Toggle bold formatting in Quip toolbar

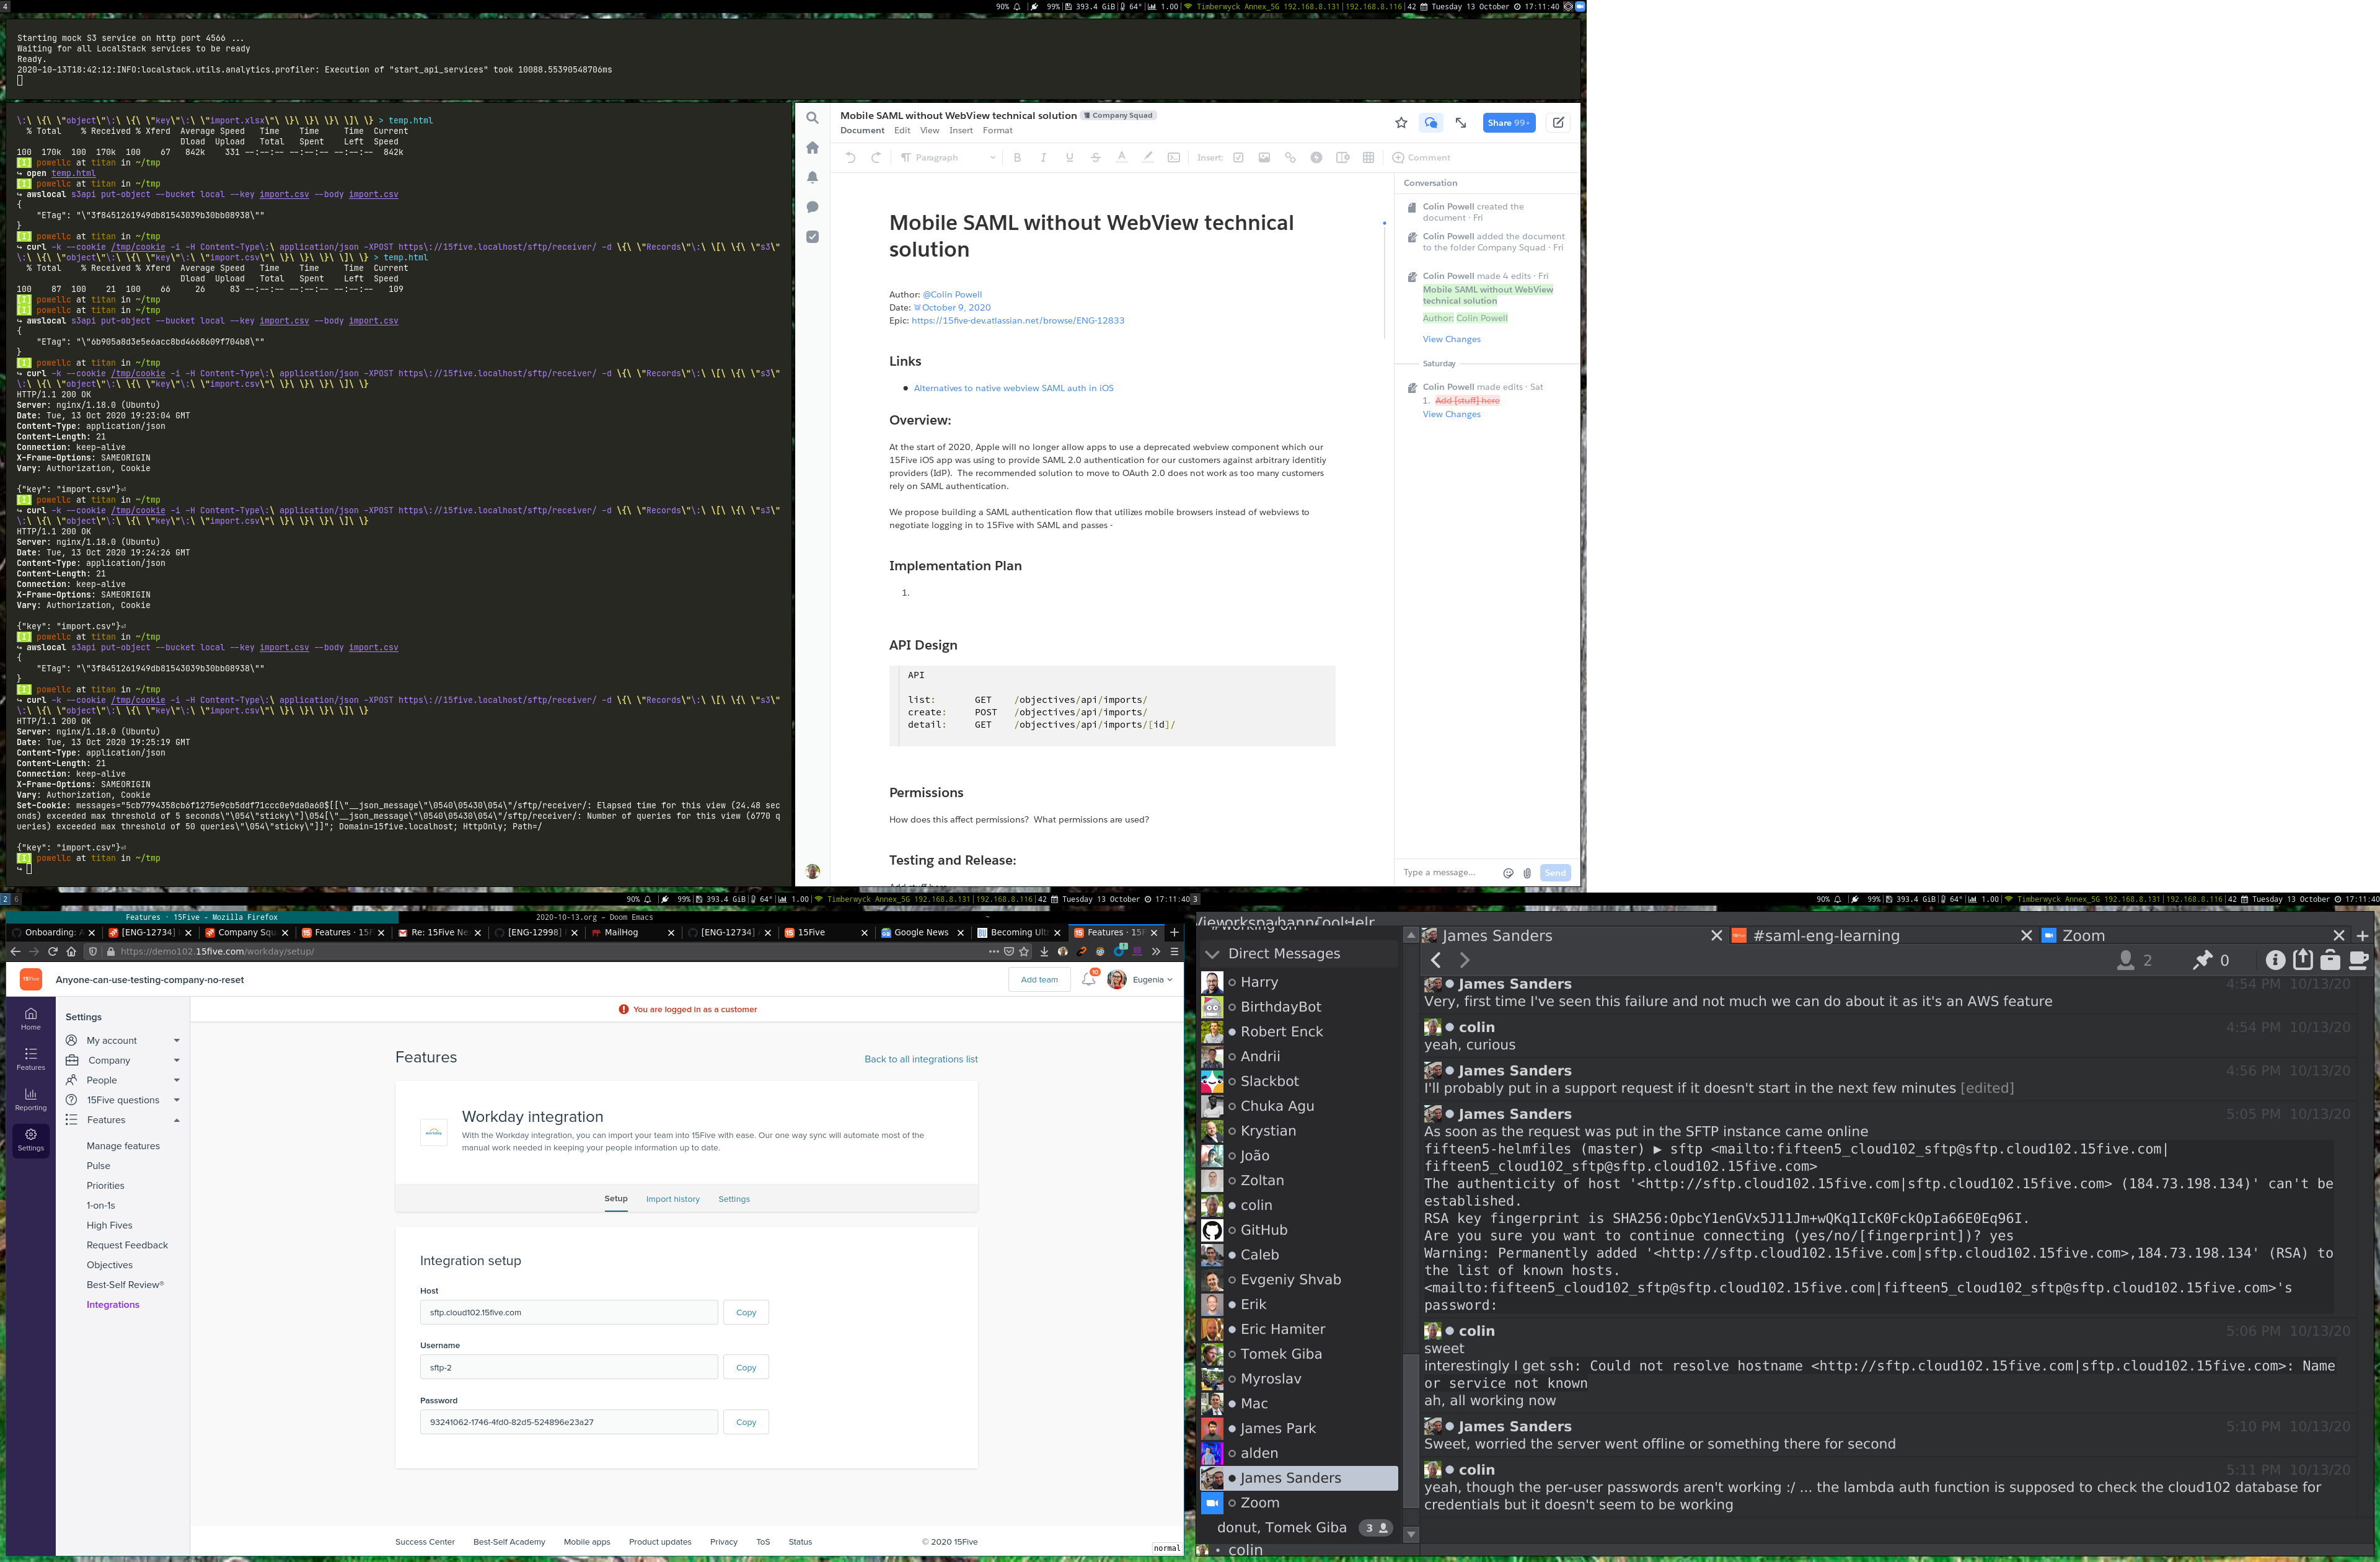coord(1017,158)
